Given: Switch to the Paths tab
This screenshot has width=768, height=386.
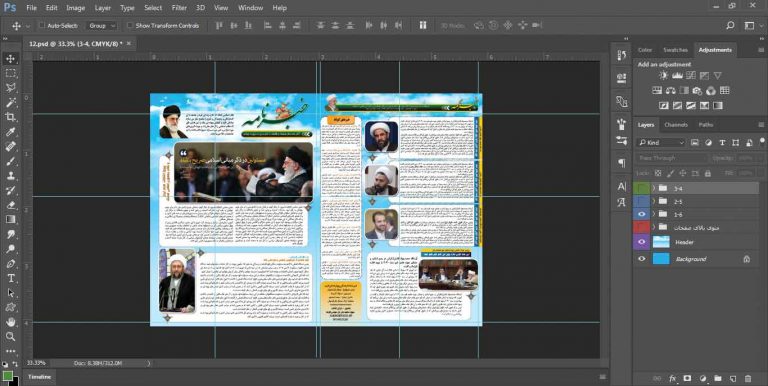Looking at the screenshot, I should pos(706,125).
